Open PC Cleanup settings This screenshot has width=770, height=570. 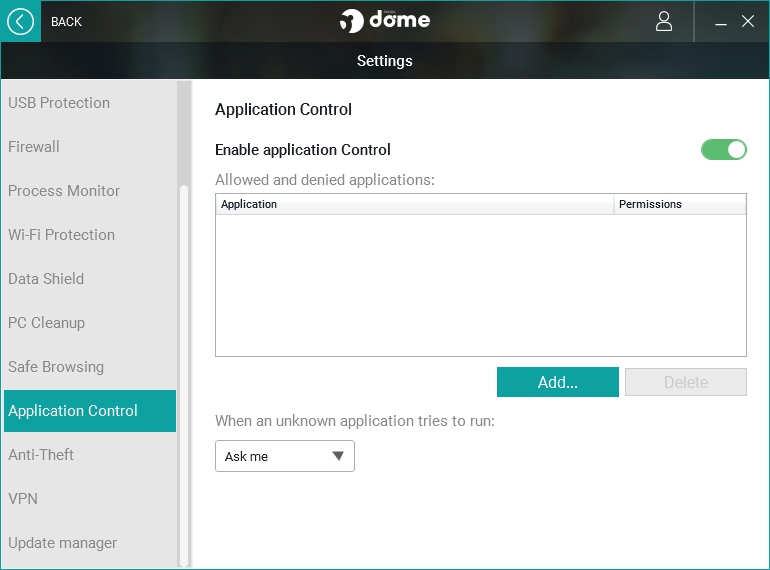(x=46, y=323)
